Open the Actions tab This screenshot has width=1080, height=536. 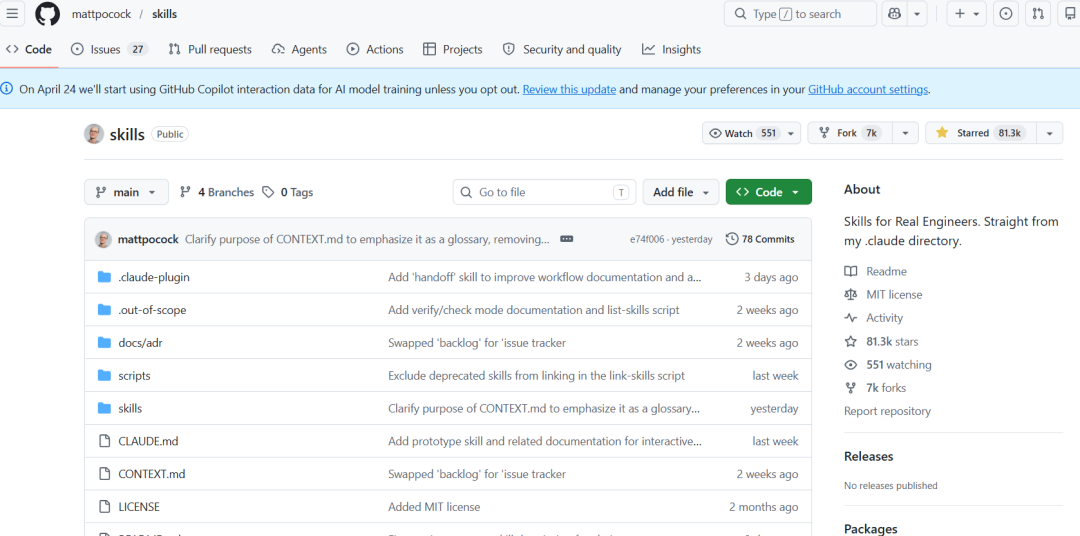coord(375,50)
